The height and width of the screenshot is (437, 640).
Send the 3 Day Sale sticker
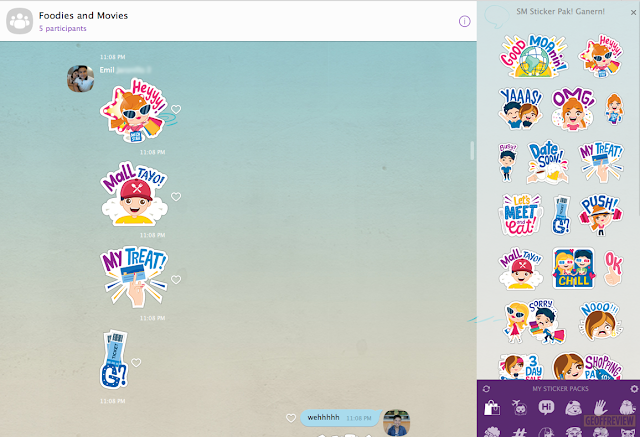[521, 367]
